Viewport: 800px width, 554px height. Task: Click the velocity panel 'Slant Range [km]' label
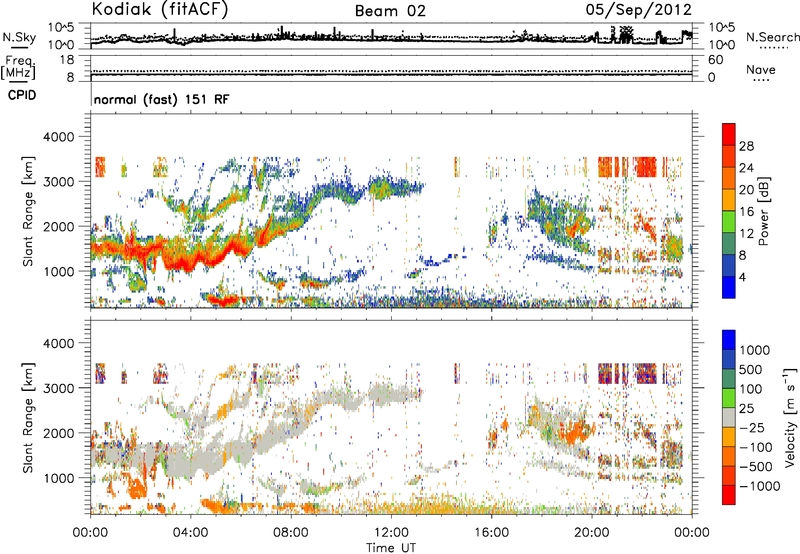click(x=28, y=417)
